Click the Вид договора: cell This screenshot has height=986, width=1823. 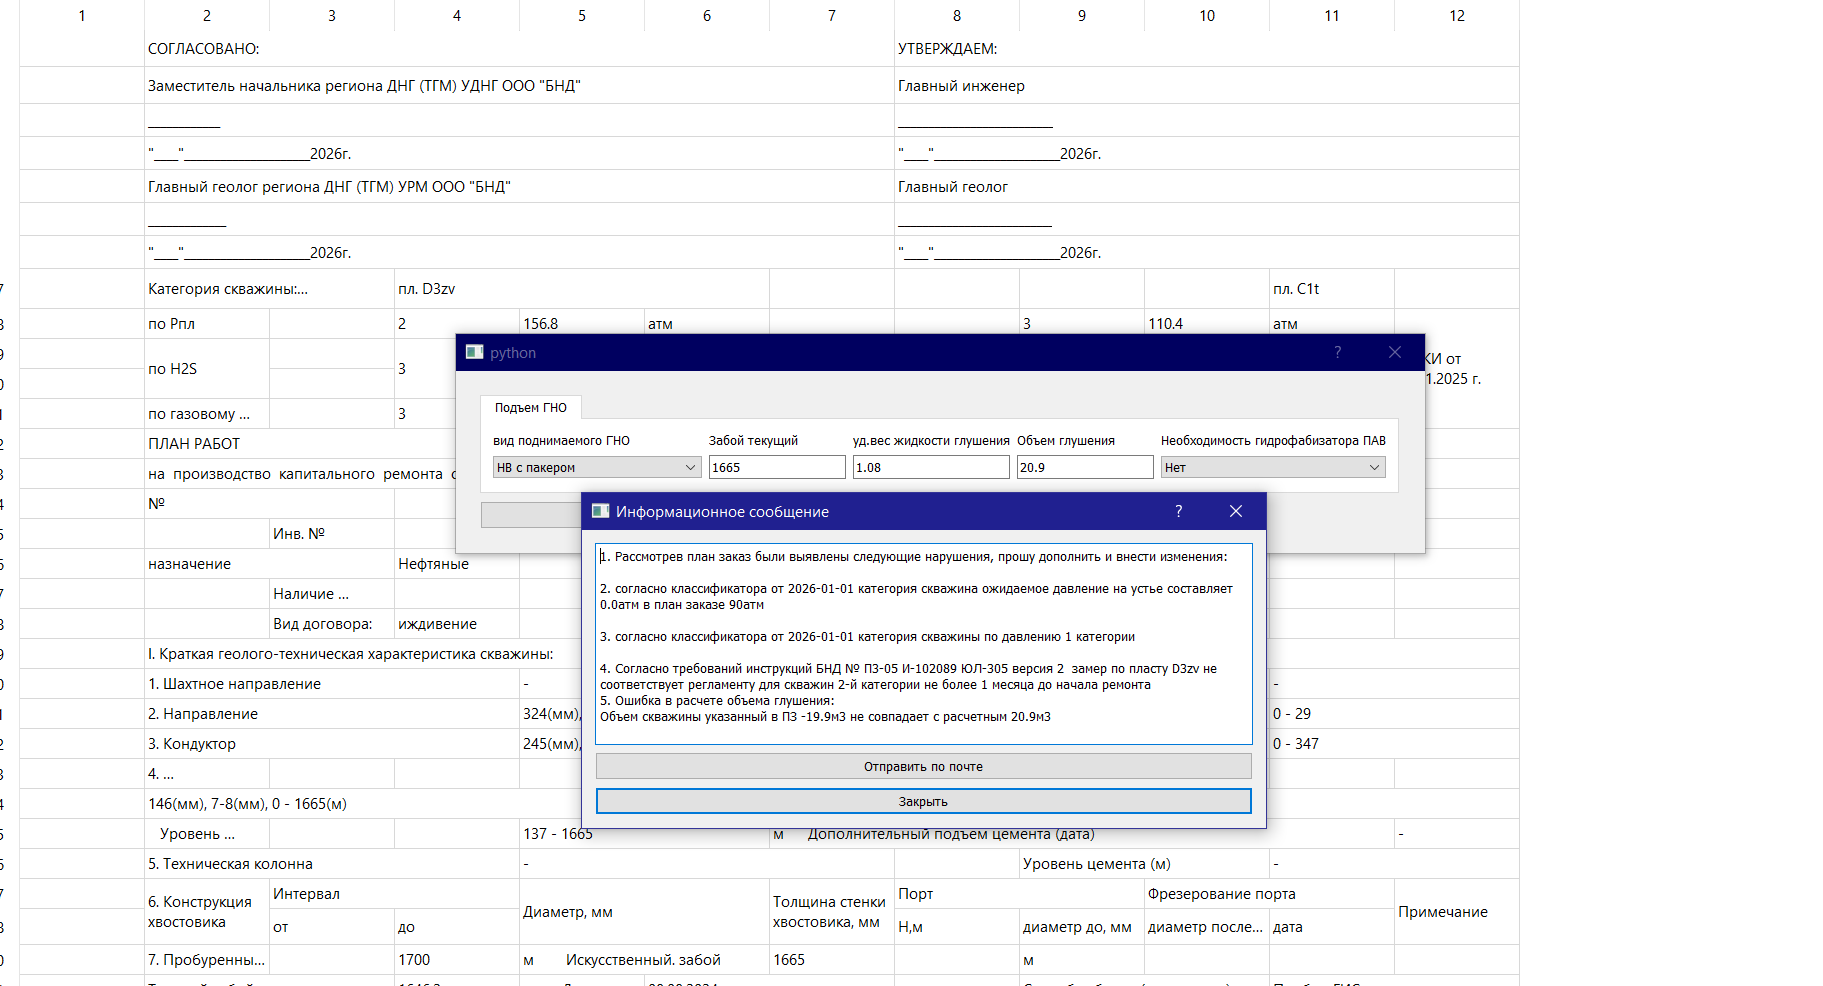click(x=332, y=624)
